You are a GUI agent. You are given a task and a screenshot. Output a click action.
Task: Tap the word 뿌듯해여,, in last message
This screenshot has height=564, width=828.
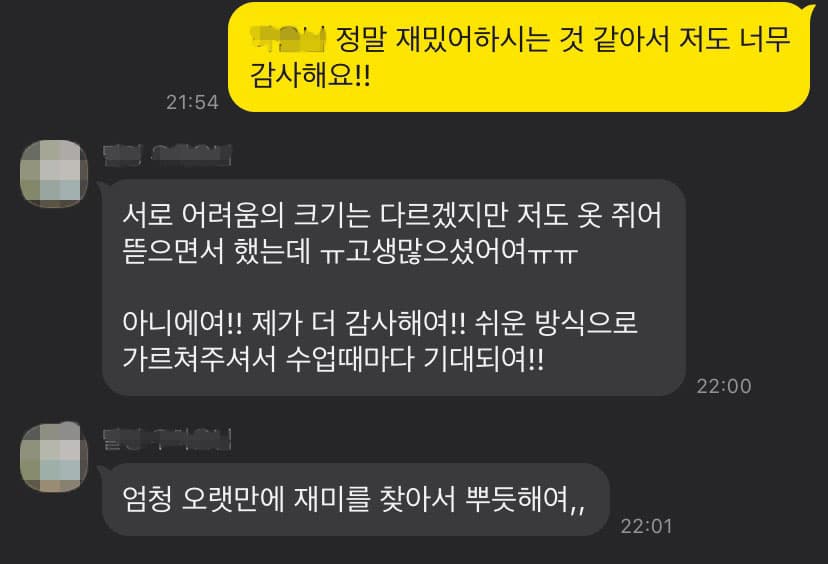tap(525, 499)
